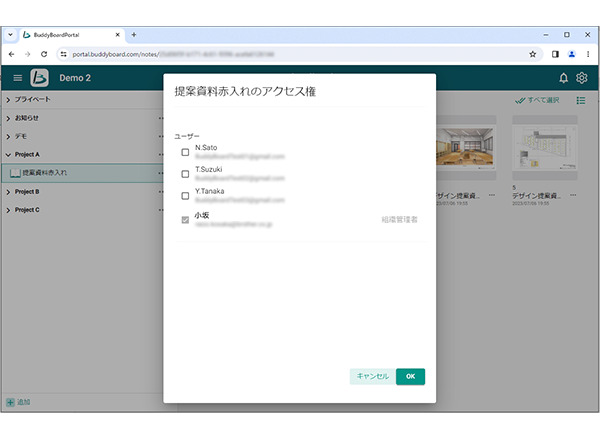The image size is (600, 439).
Task: Open the hamburger menu icon
Action: pyautogui.click(x=18, y=78)
